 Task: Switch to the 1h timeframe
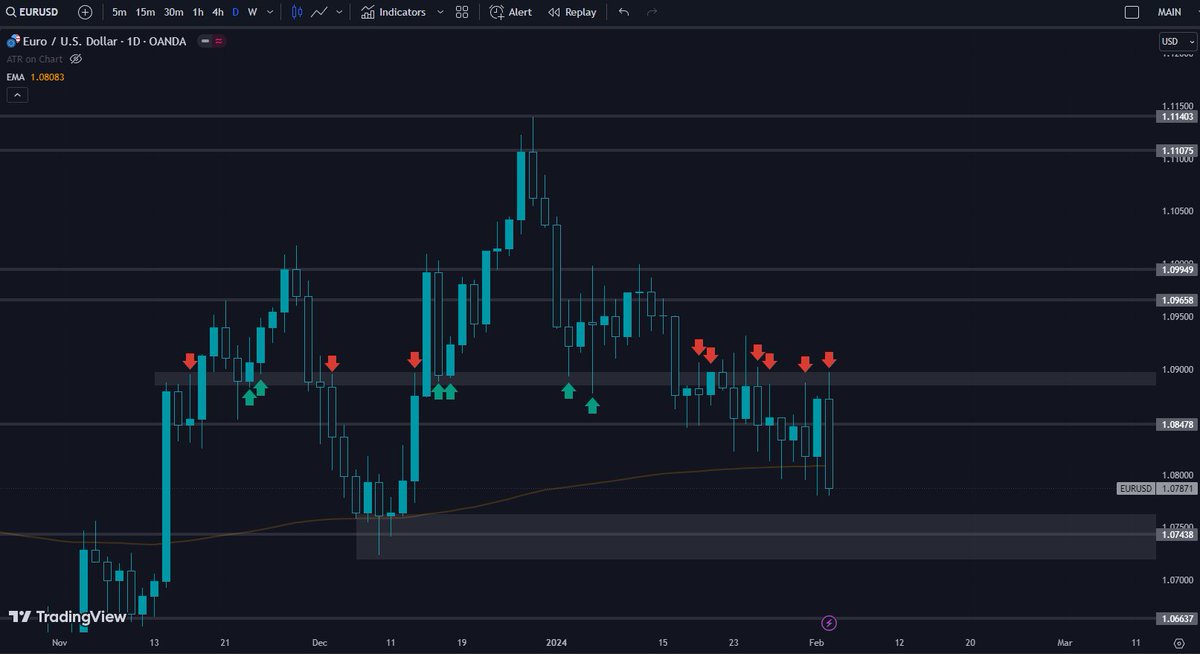tap(198, 12)
